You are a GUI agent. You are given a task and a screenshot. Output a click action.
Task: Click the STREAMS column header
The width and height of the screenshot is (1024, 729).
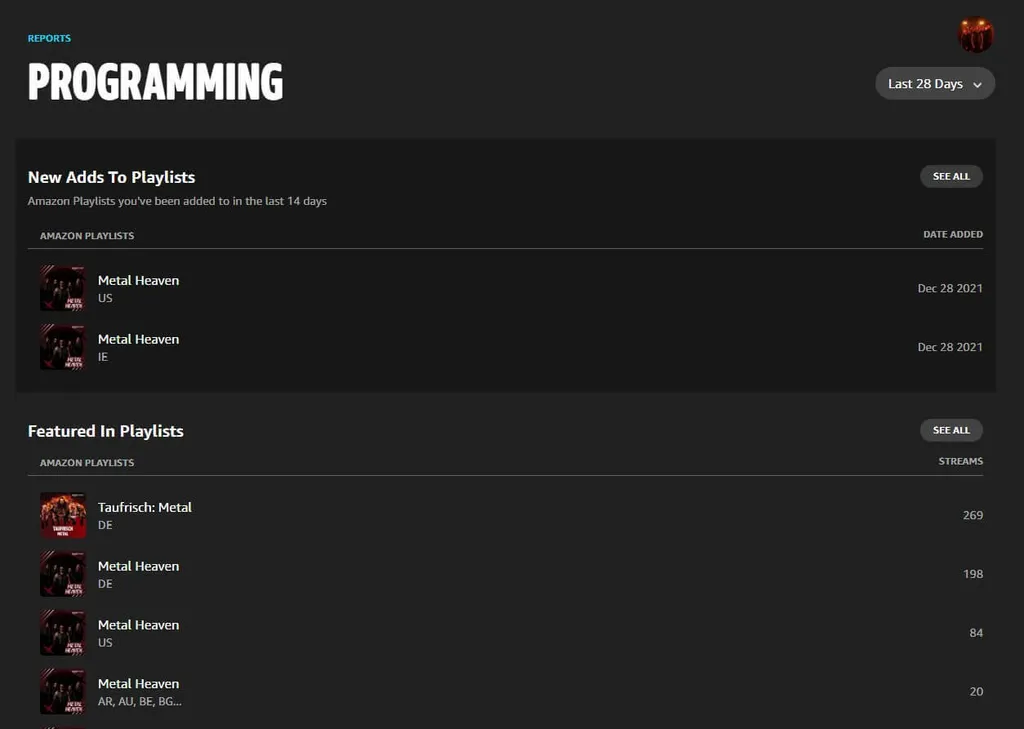(x=959, y=461)
